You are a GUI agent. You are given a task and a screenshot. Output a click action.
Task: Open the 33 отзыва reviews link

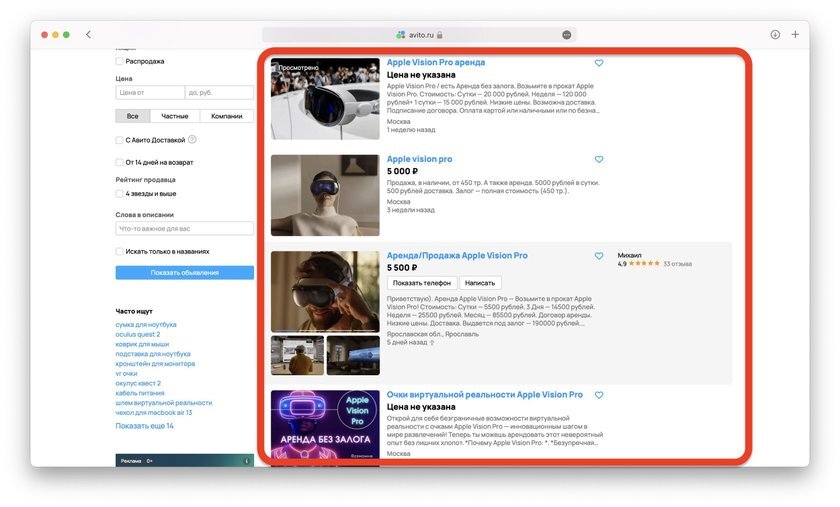pyautogui.click(x=678, y=264)
